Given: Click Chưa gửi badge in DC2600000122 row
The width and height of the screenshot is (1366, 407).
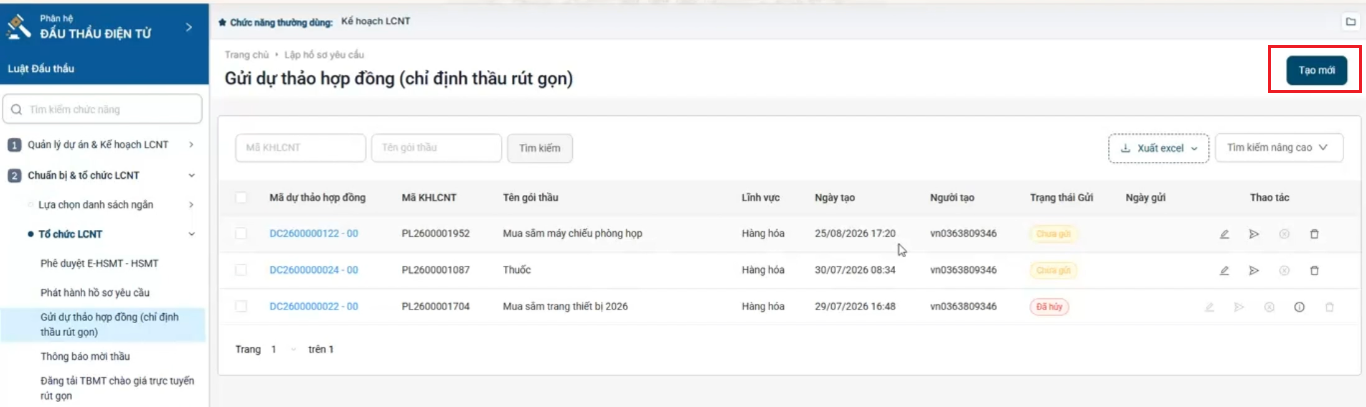Looking at the screenshot, I should click(x=1054, y=234).
